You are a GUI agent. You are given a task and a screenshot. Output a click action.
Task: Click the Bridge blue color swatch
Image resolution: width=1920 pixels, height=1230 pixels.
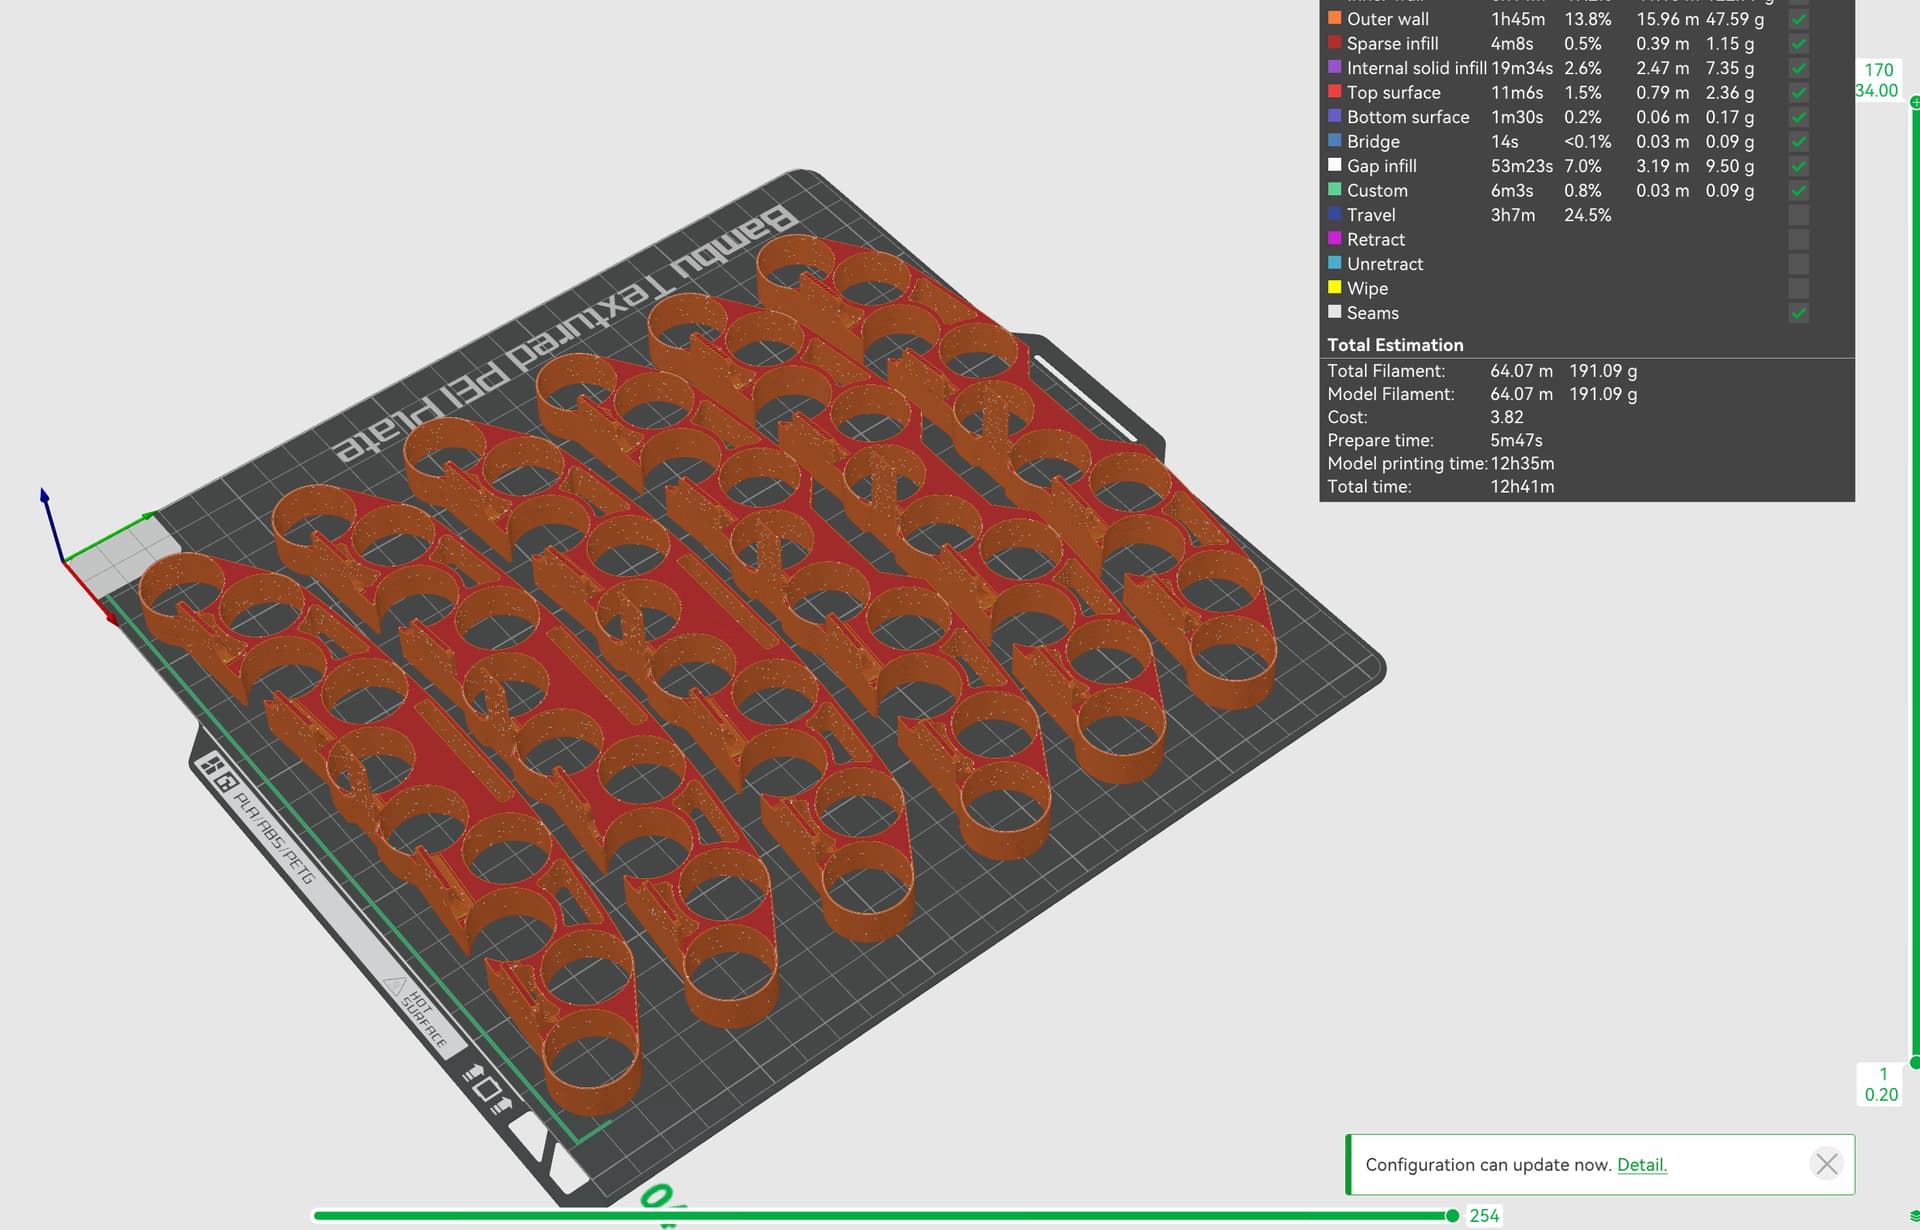[x=1334, y=140]
